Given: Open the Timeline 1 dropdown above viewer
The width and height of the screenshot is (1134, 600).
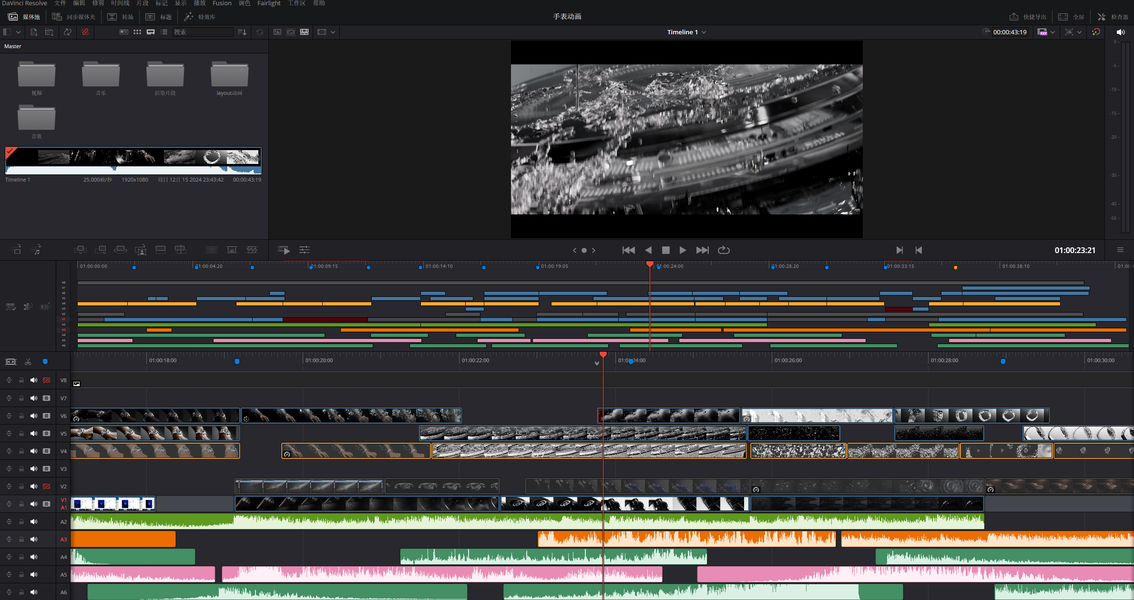Looking at the screenshot, I should [686, 32].
